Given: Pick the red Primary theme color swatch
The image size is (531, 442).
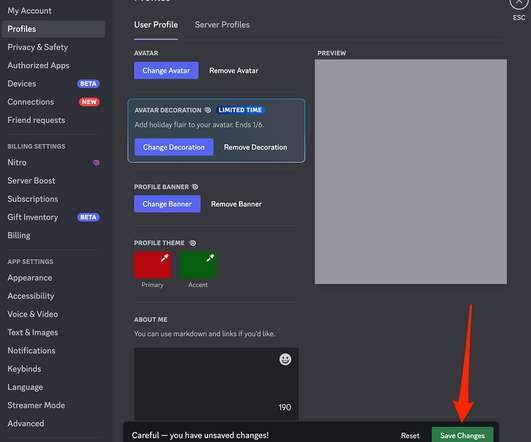Looking at the screenshot, I should pyautogui.click(x=152, y=265).
